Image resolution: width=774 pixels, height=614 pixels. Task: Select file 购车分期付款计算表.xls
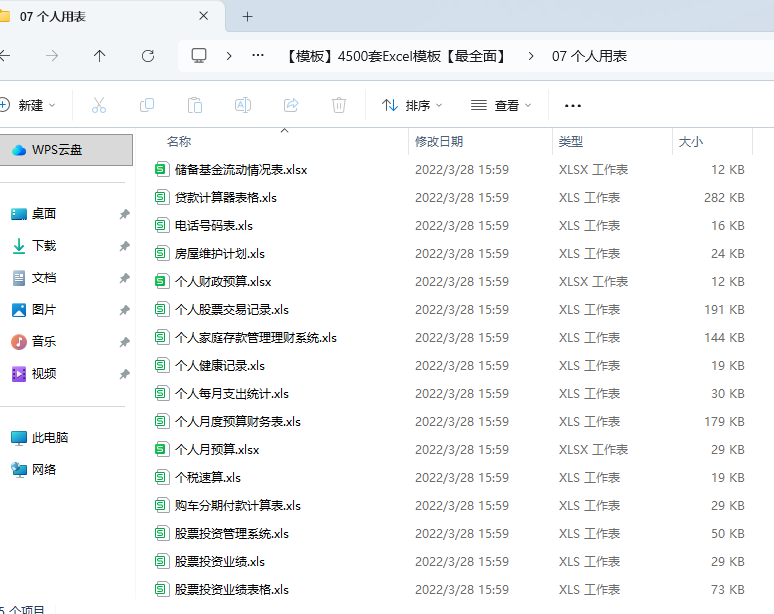pos(237,506)
